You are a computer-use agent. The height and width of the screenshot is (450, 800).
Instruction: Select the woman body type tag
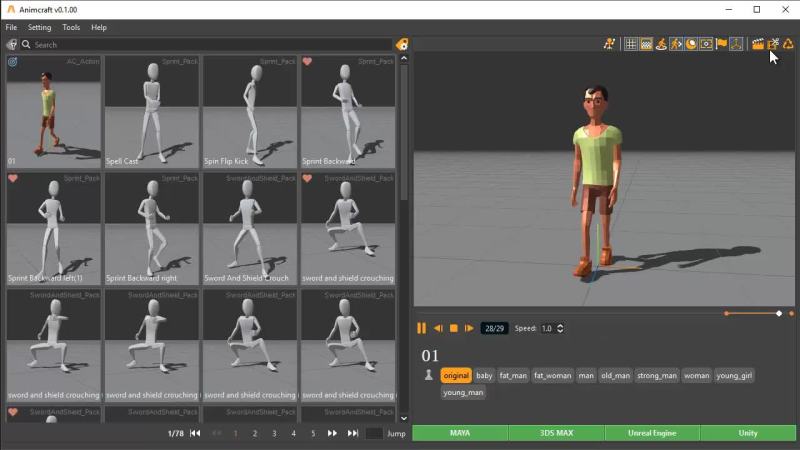696,376
